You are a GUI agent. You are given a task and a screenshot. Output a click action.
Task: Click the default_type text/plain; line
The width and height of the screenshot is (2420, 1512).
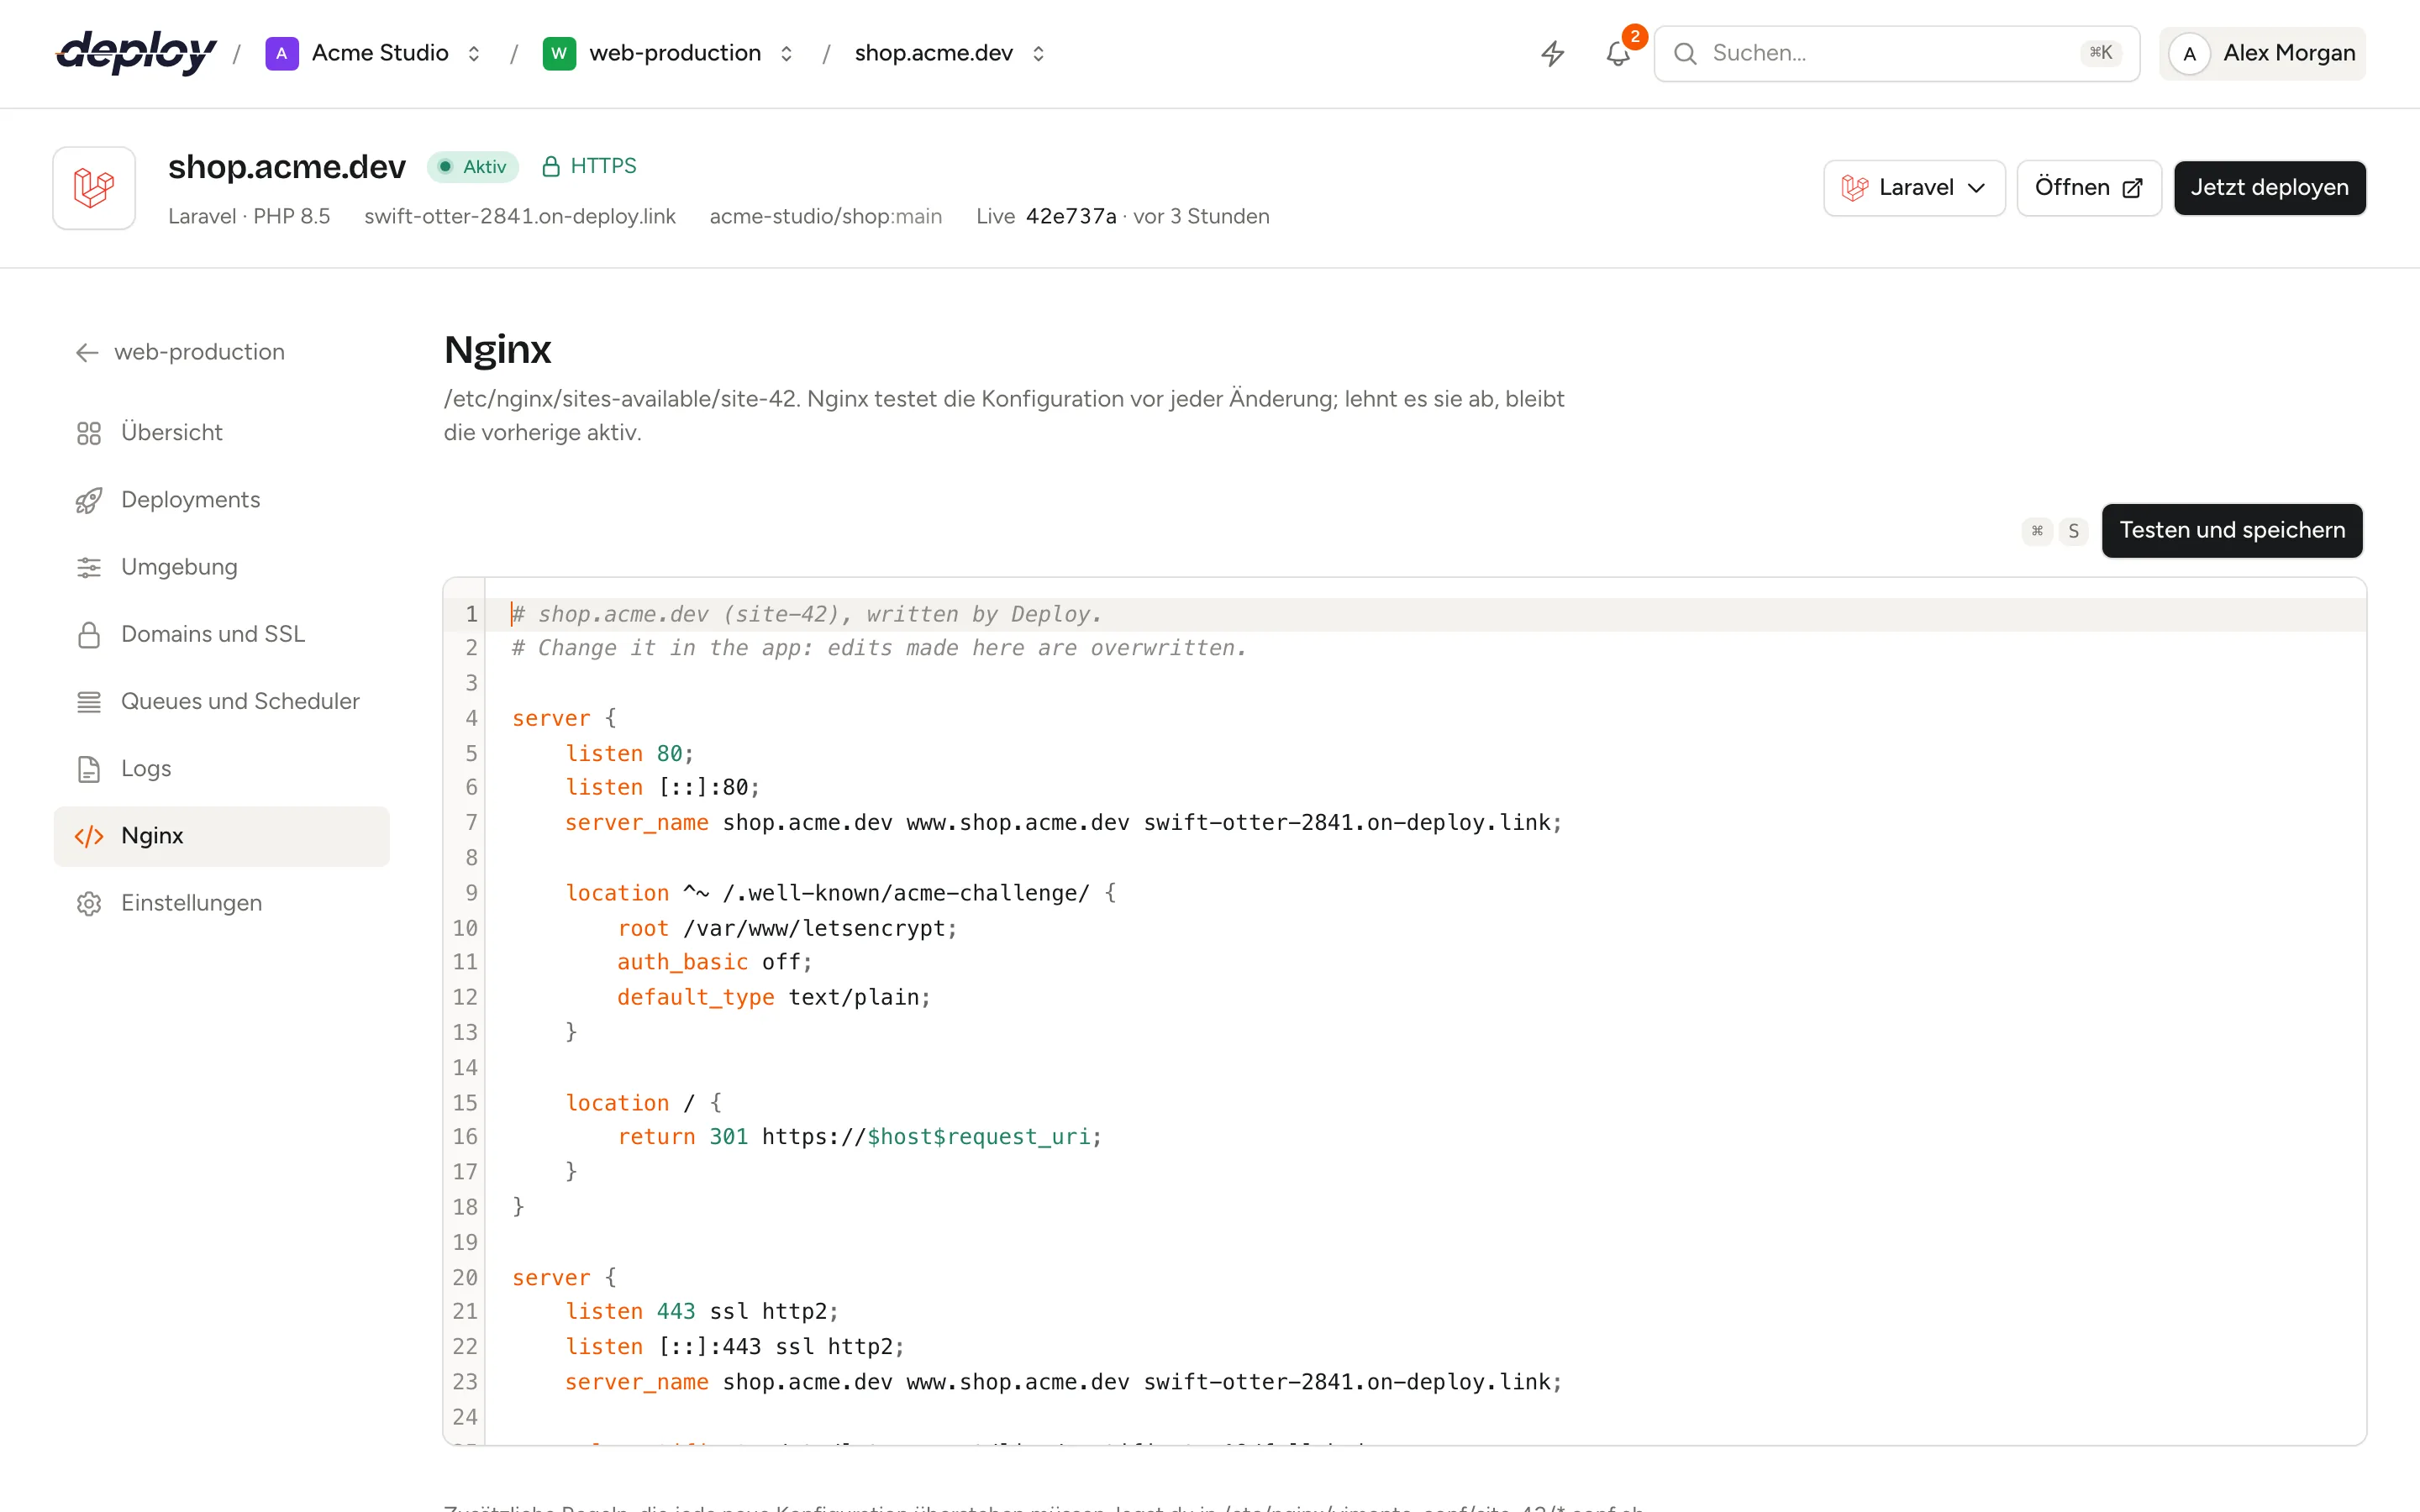point(774,998)
